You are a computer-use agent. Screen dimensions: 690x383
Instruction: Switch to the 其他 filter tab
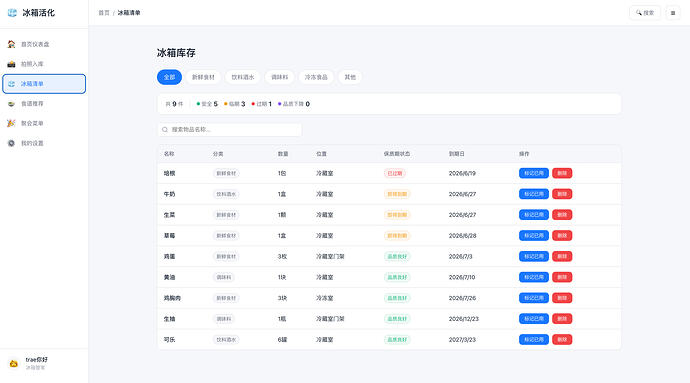[350, 77]
